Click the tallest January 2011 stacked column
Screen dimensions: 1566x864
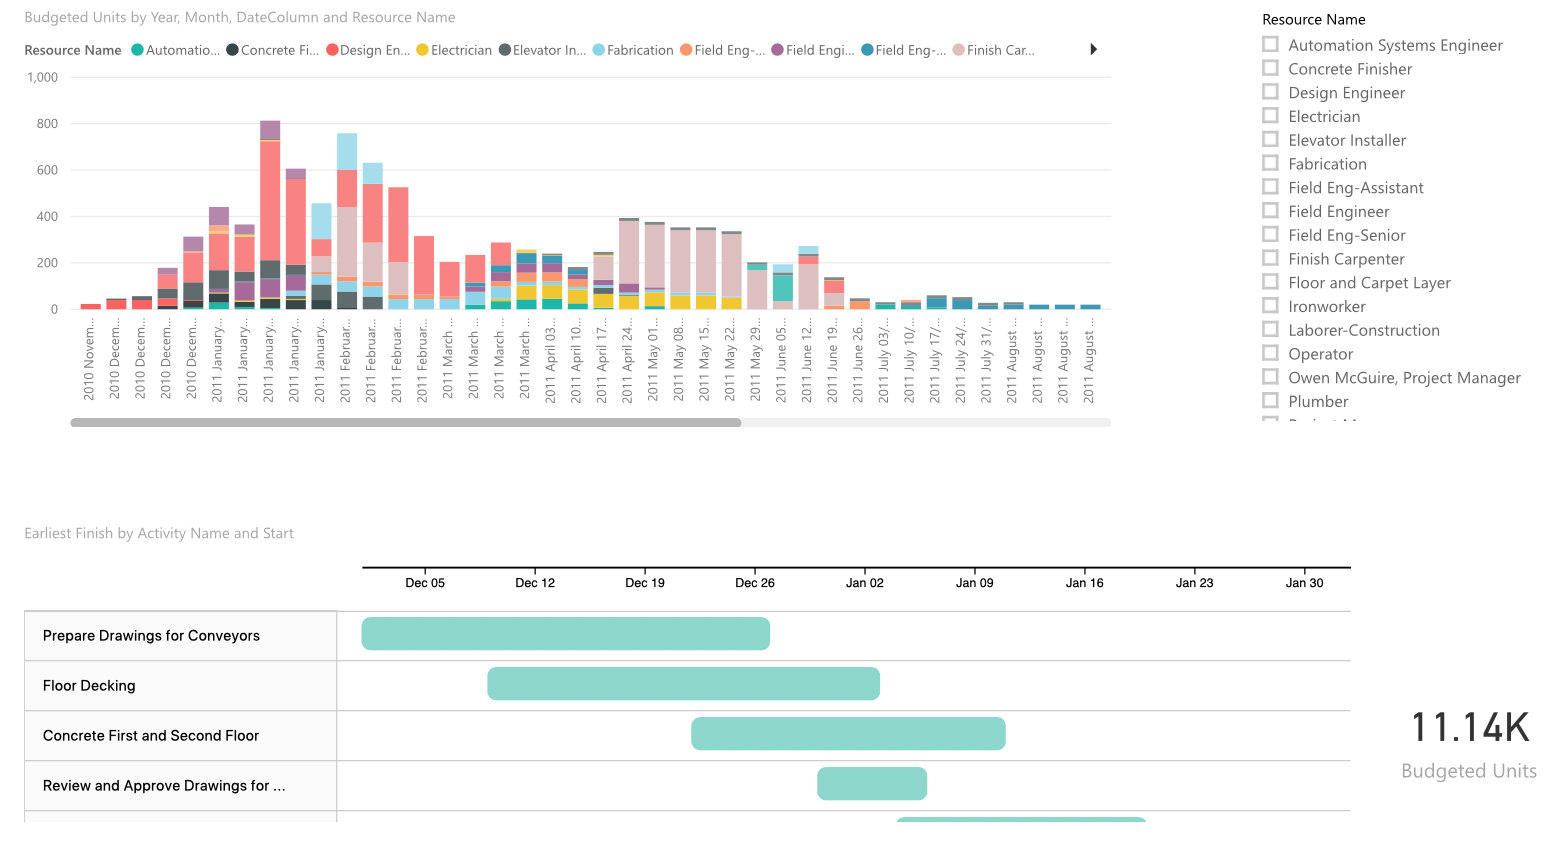[x=270, y=215]
